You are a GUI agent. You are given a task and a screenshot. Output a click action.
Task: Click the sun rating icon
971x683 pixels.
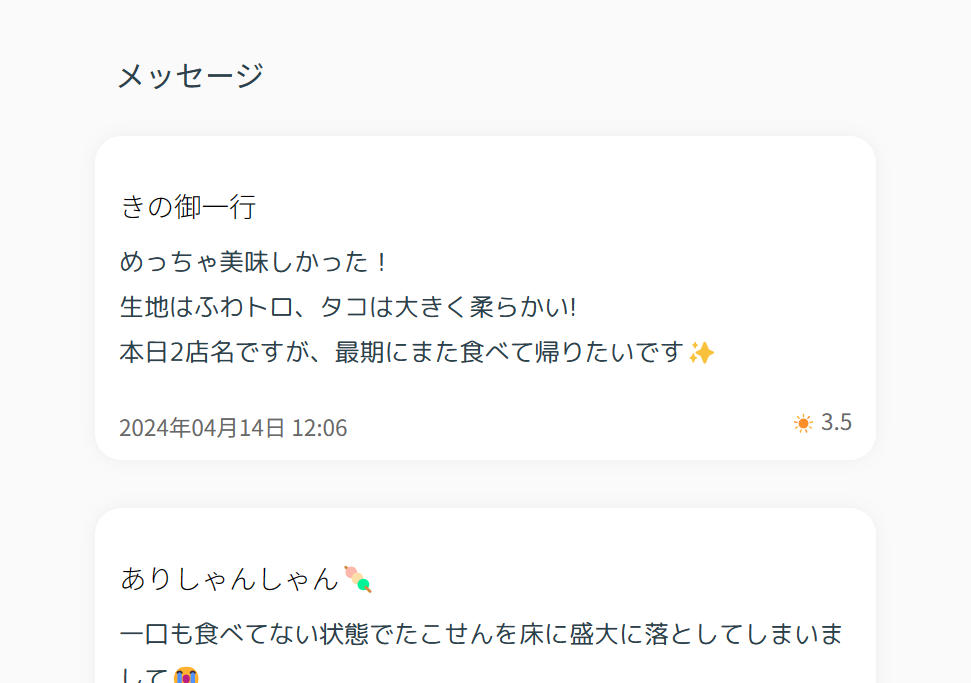coord(803,424)
